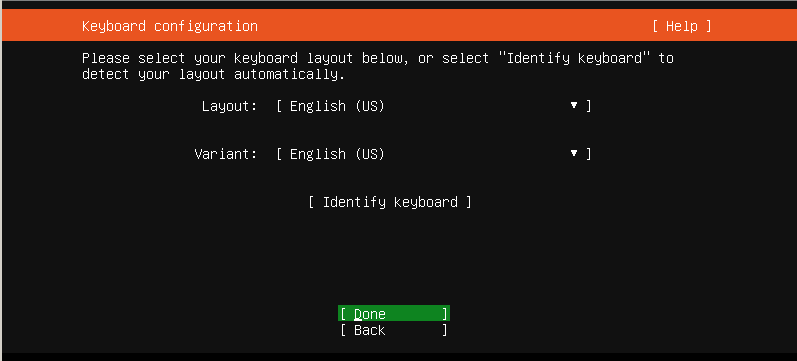Click the Variant: label
797x361 pixels.
226,154
